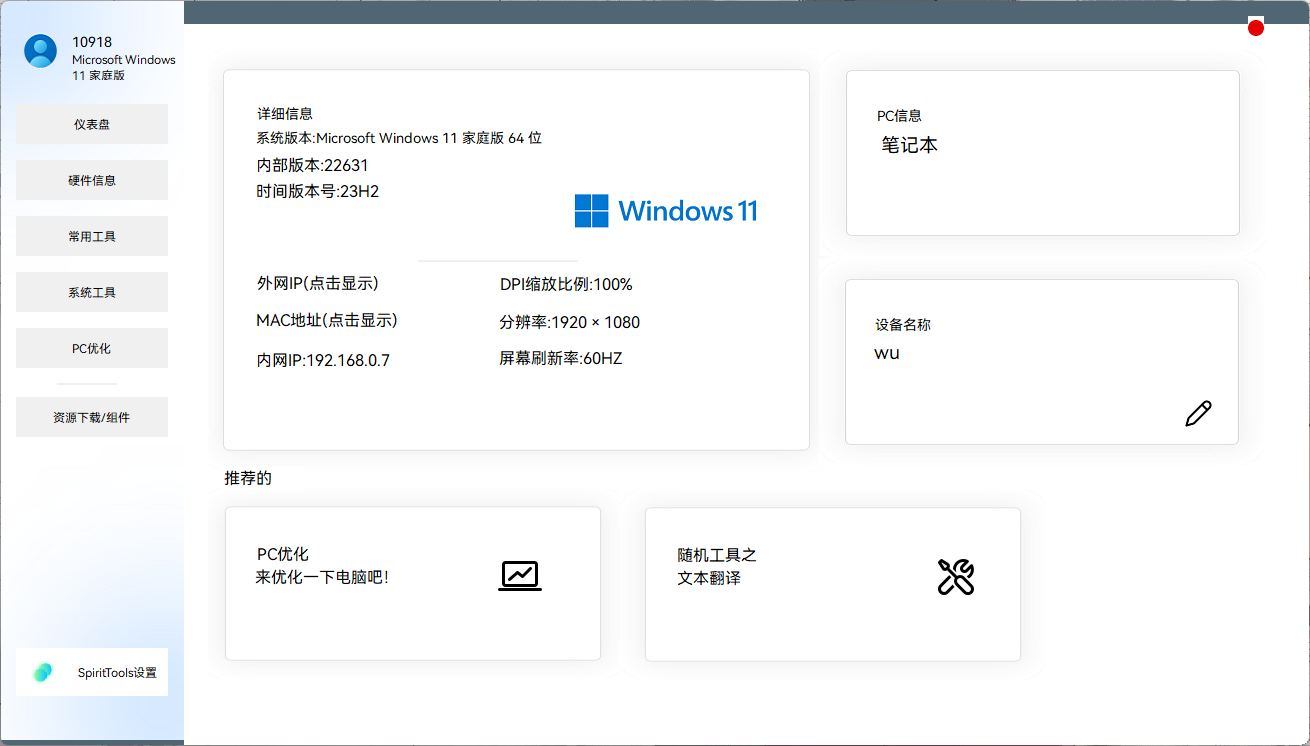
Task: Click the 系统版本 Windows 11 家庭版 line
Action: pos(399,138)
